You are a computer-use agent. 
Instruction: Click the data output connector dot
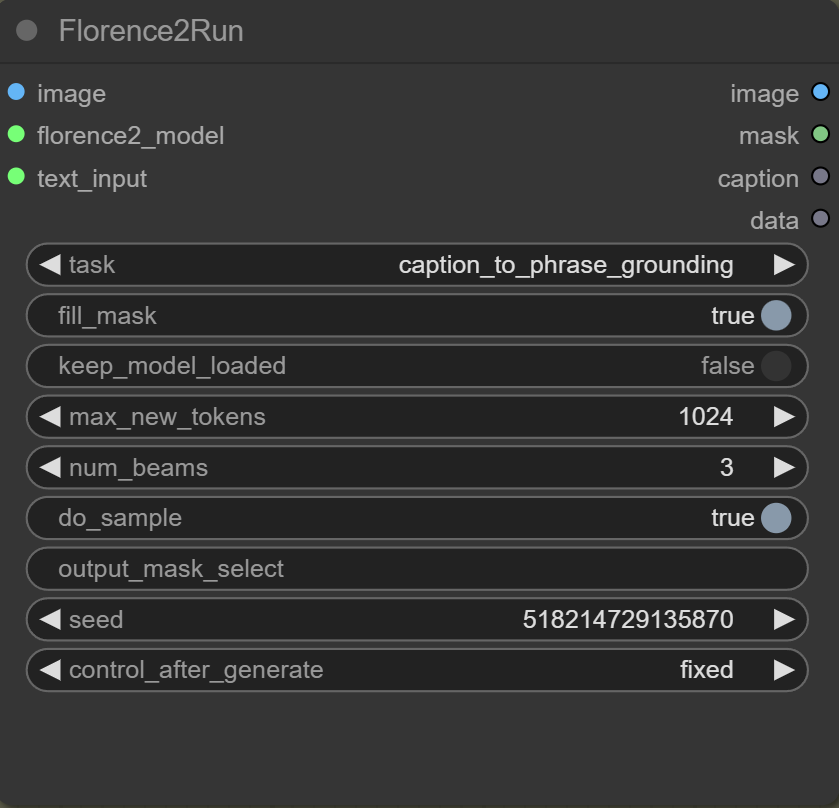pyautogui.click(x=820, y=220)
